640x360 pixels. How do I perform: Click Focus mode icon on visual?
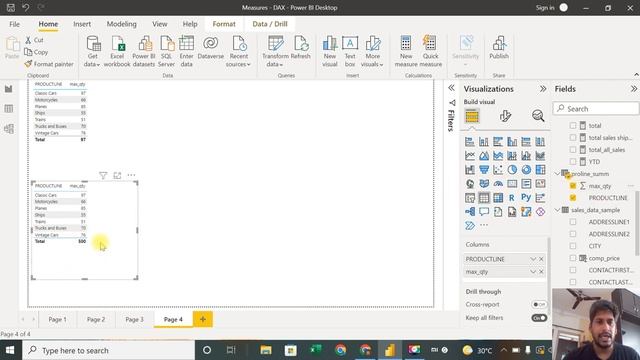point(117,176)
